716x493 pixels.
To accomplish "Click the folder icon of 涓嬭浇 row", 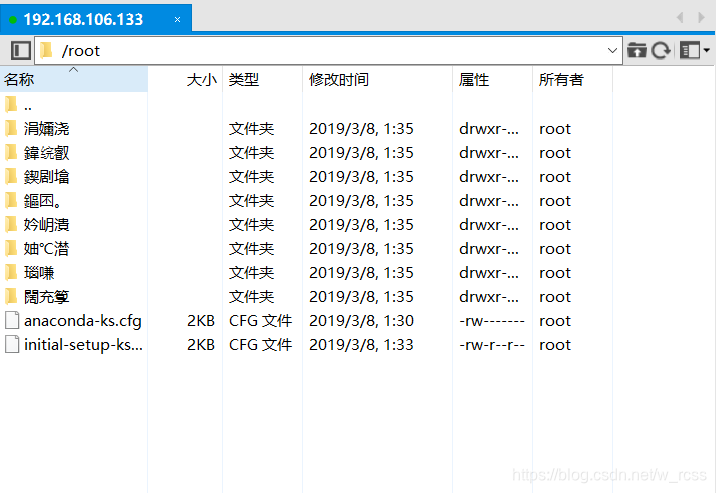I will (x=11, y=128).
